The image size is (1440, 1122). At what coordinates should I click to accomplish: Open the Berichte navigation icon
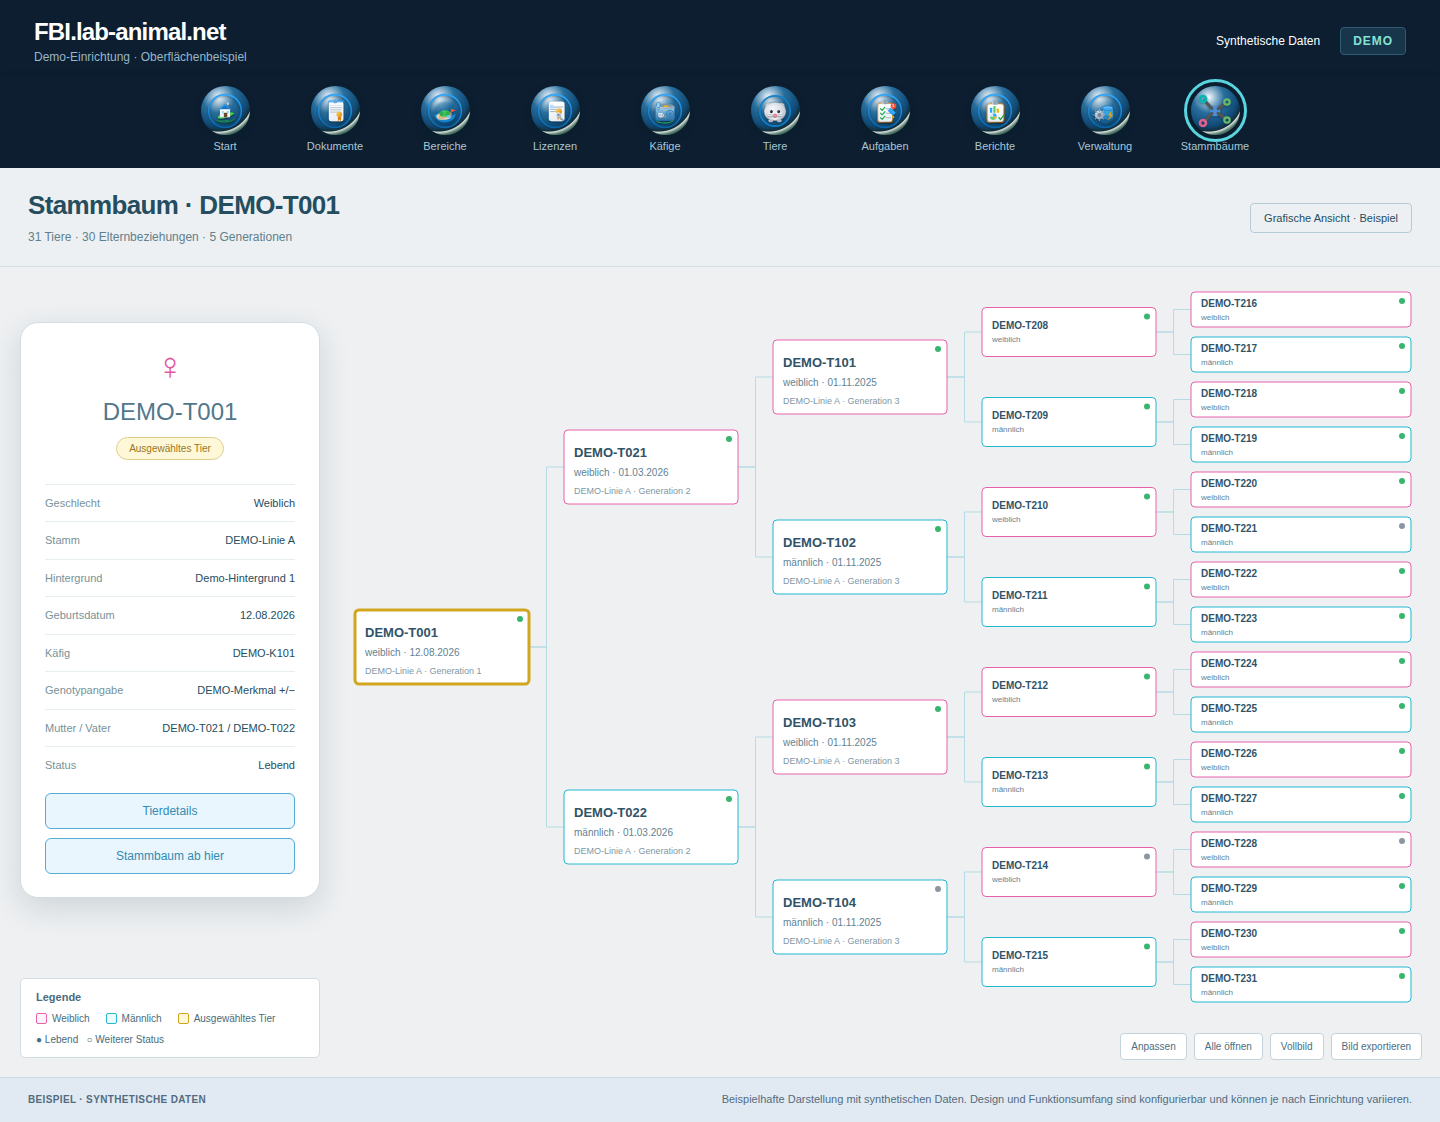pyautogui.click(x=995, y=111)
